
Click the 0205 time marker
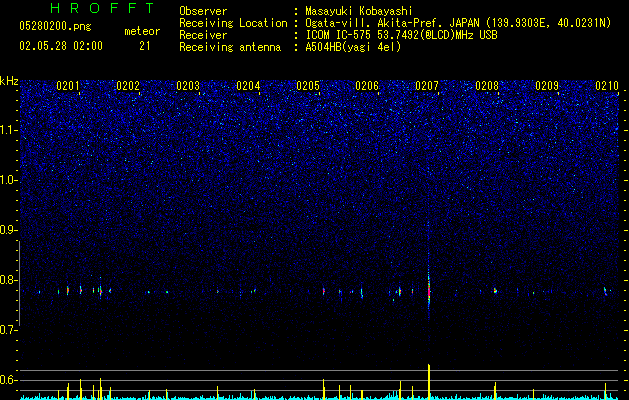coord(308,86)
